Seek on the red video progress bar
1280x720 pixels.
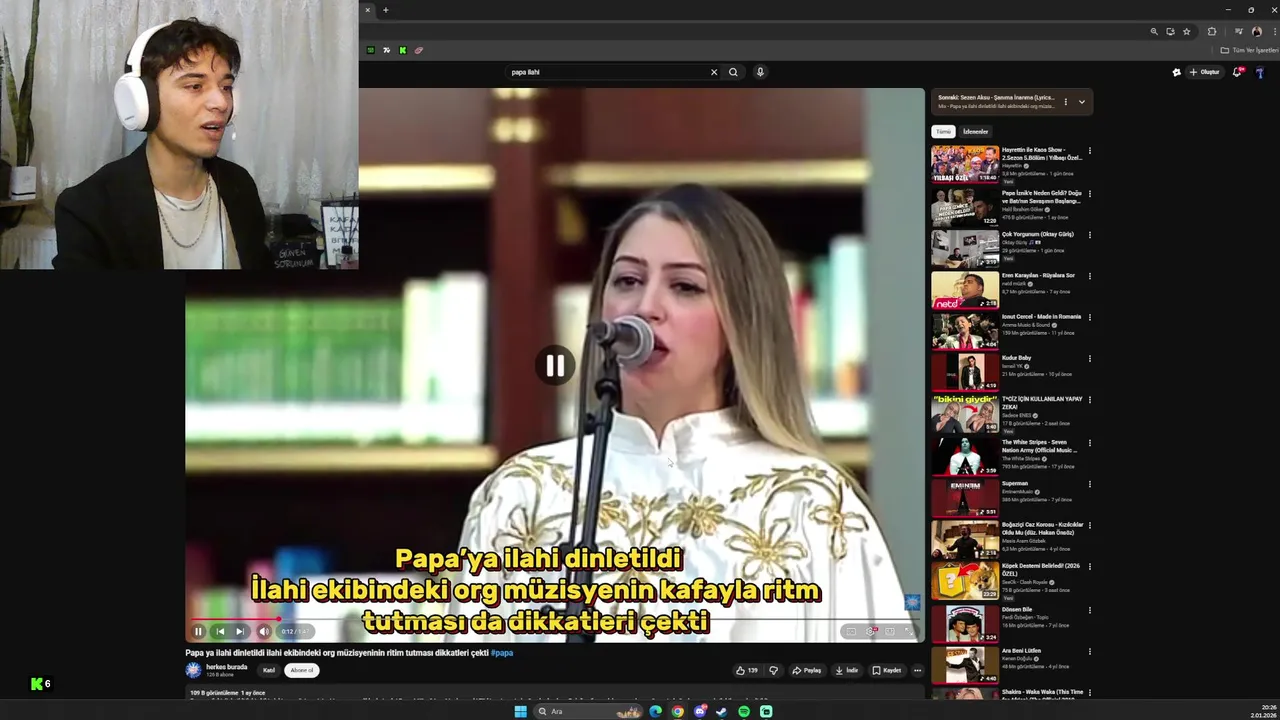point(555,619)
